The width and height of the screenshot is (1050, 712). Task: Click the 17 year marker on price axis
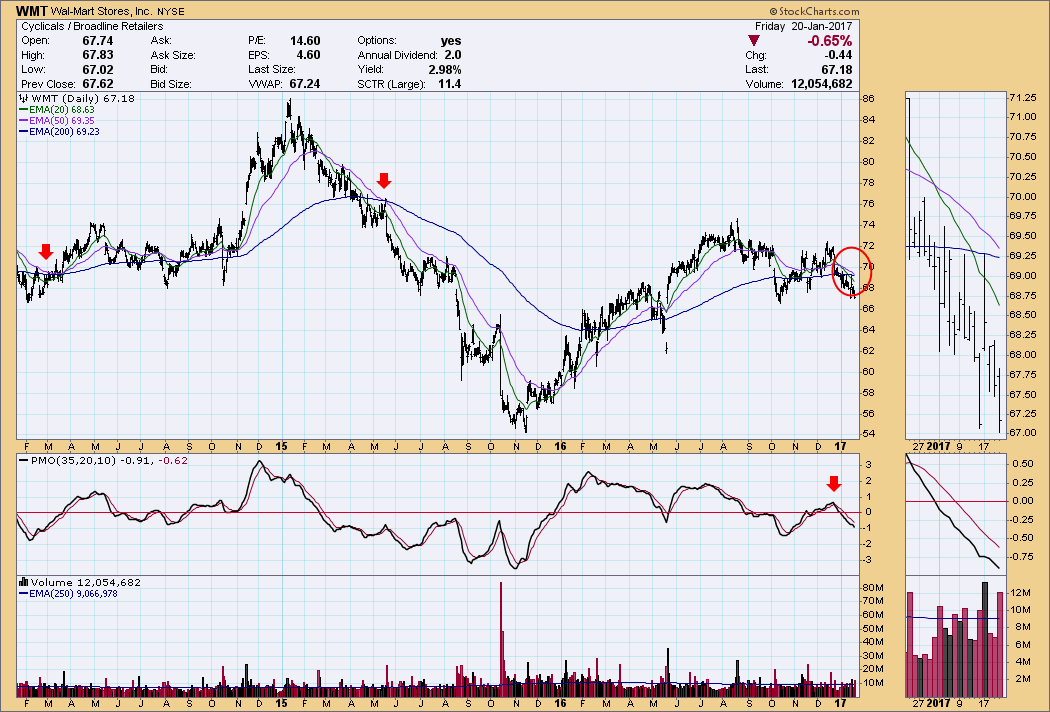841,446
